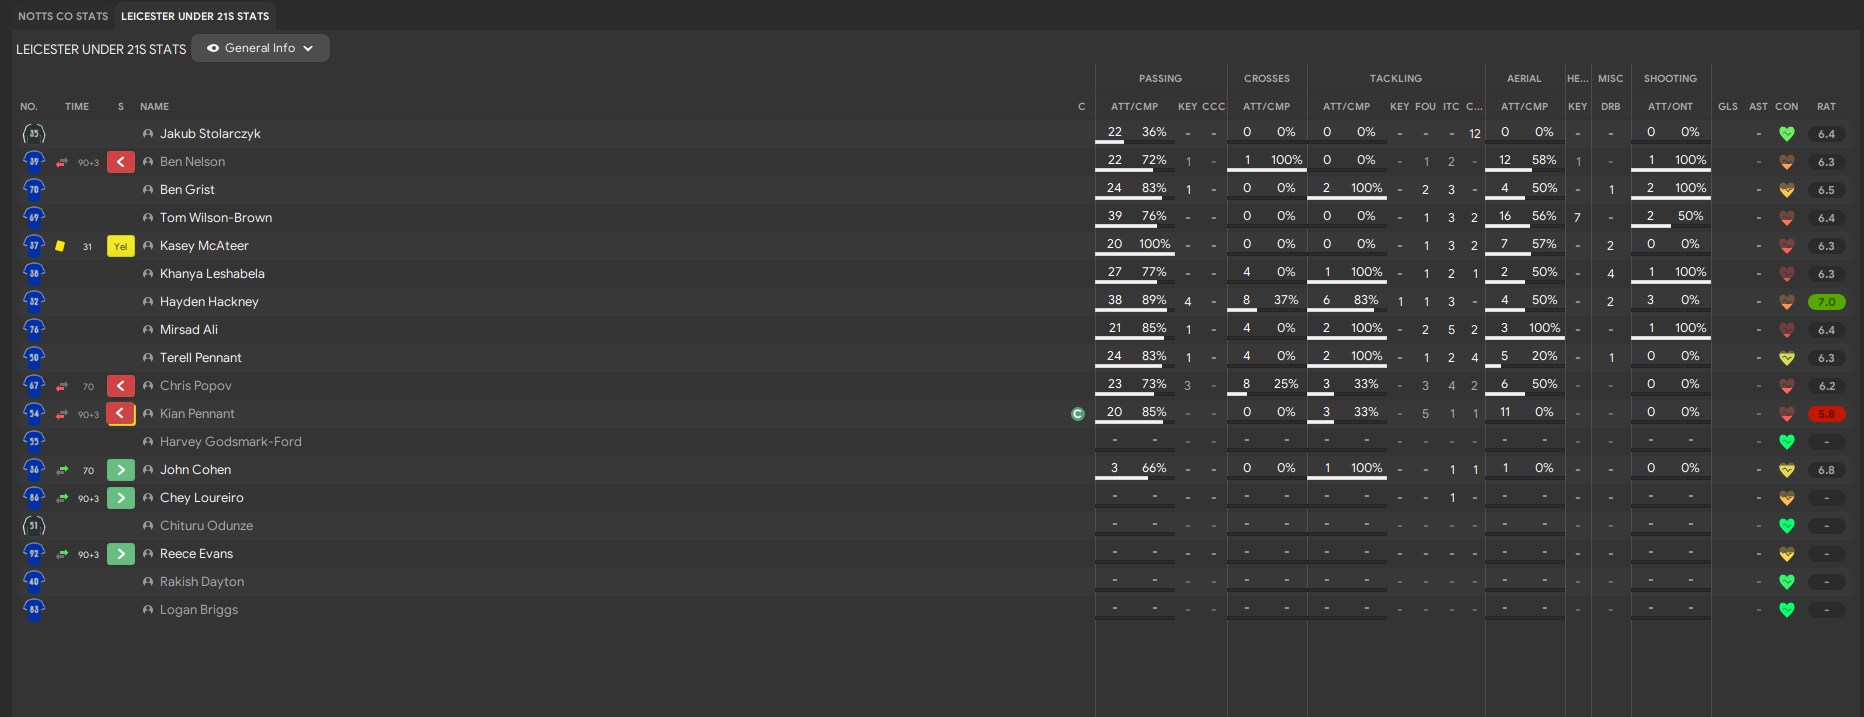Click Logan Briggs's green condition heart
The image size is (1864, 717).
[x=1787, y=610]
